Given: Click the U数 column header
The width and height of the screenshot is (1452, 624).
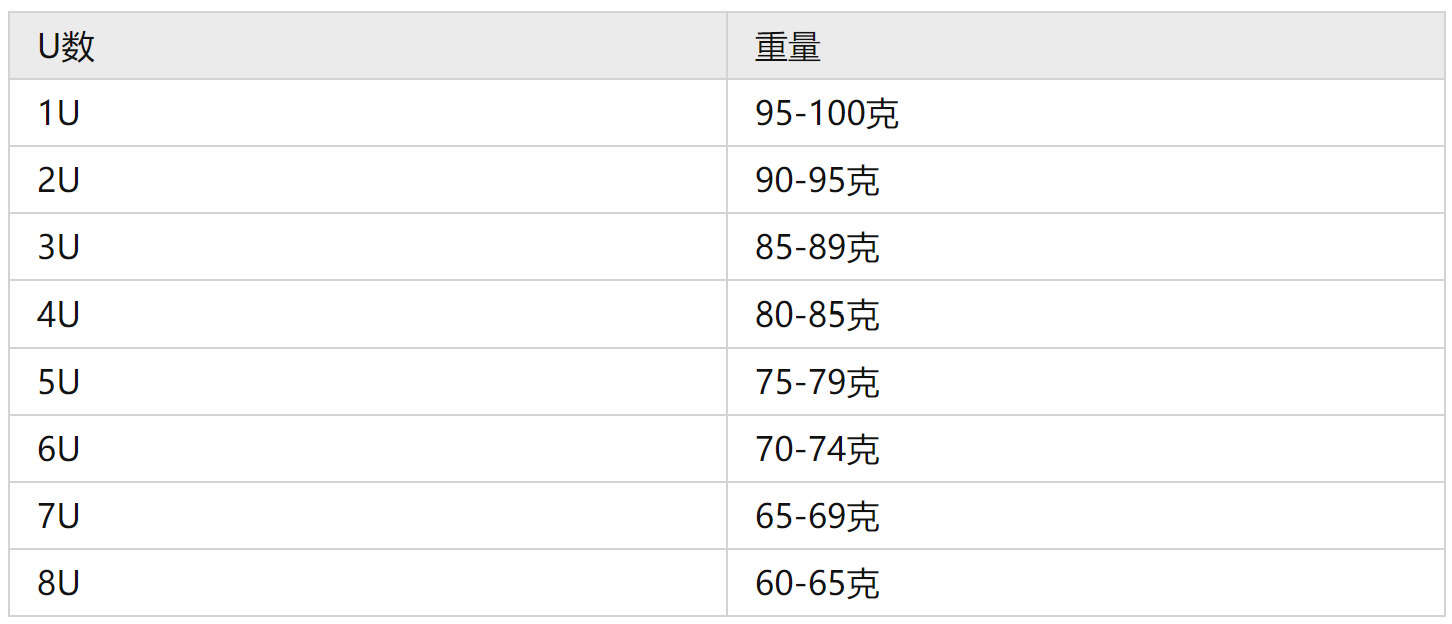Looking at the screenshot, I should pos(368,46).
